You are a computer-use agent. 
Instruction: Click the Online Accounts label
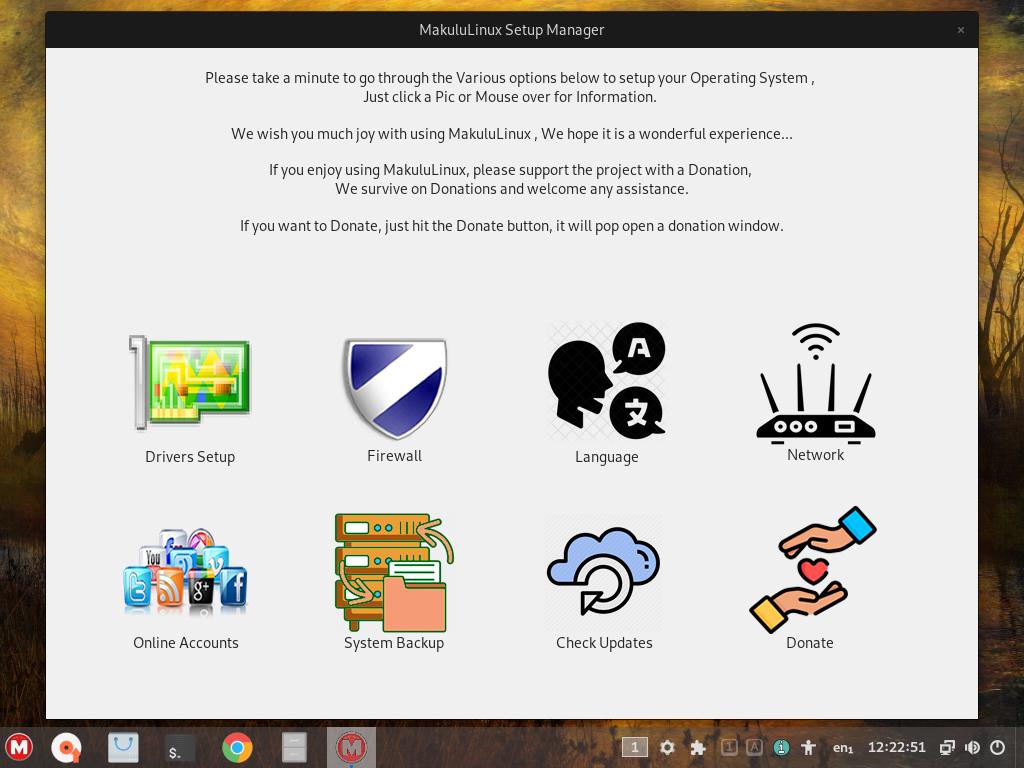pos(186,643)
